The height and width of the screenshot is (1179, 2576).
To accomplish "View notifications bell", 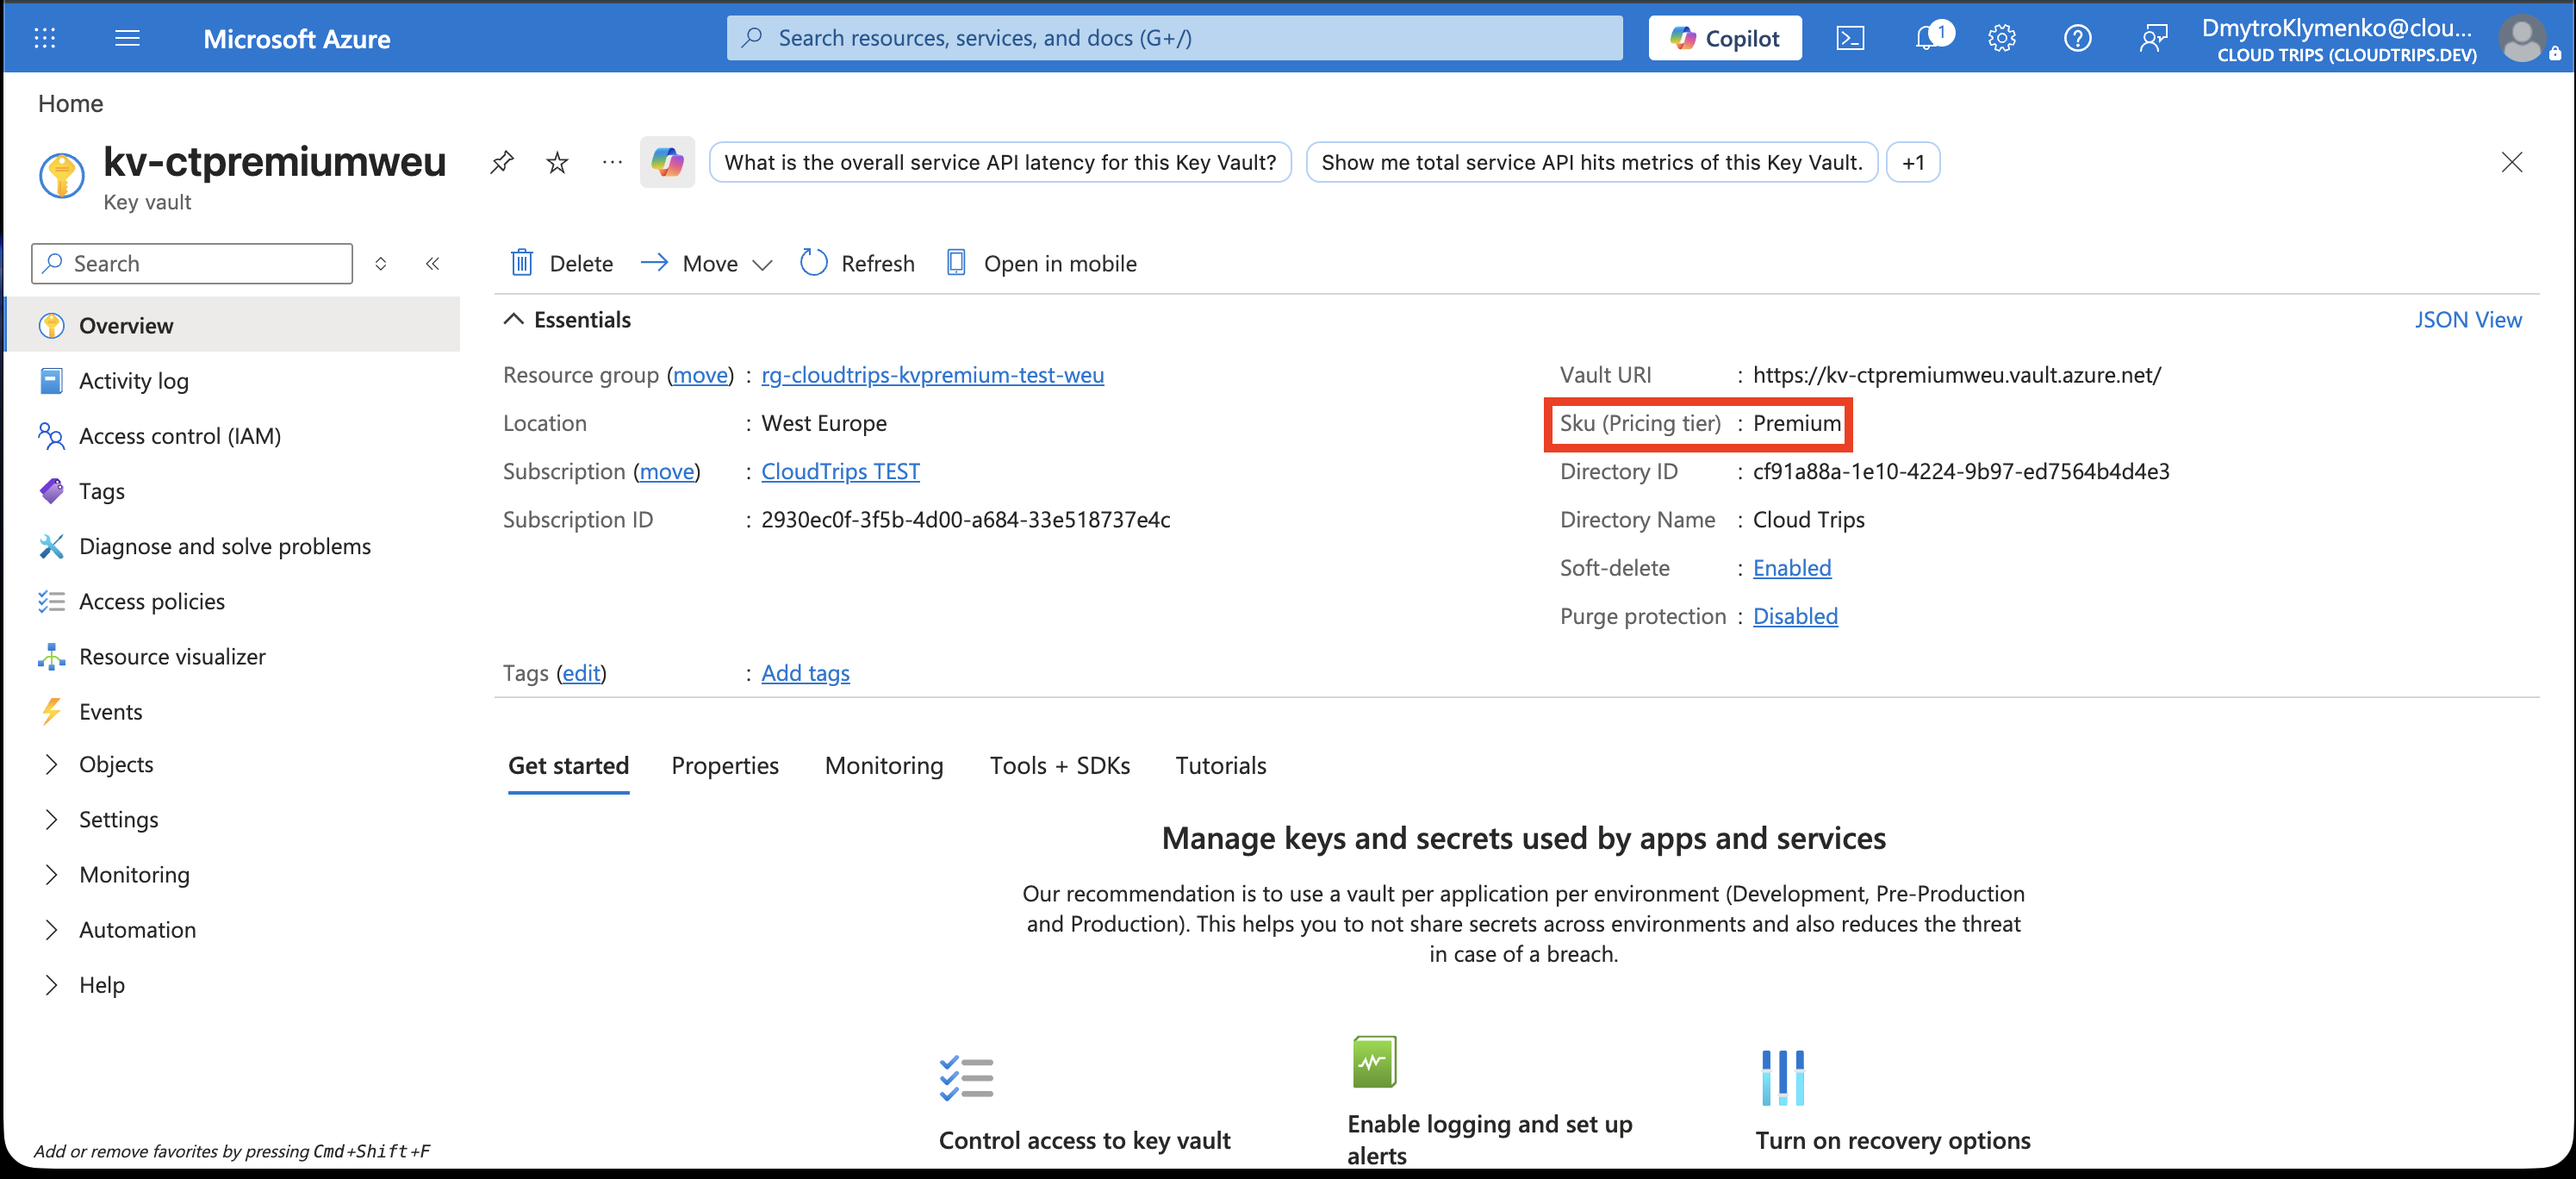I will (1927, 38).
